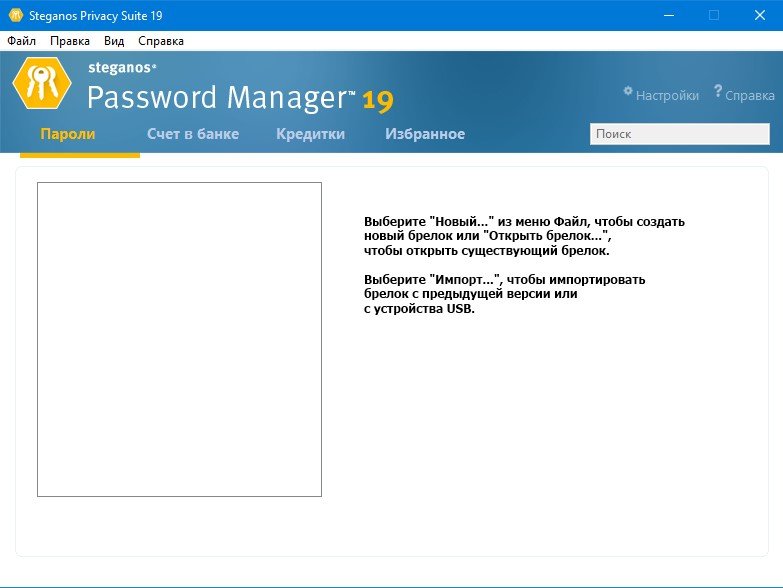783x588 pixels.
Task: Open the Вид menu
Action: [114, 41]
